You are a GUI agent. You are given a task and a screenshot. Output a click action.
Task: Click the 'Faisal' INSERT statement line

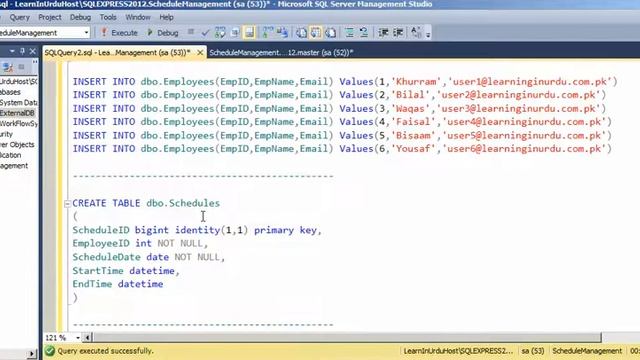point(342,122)
